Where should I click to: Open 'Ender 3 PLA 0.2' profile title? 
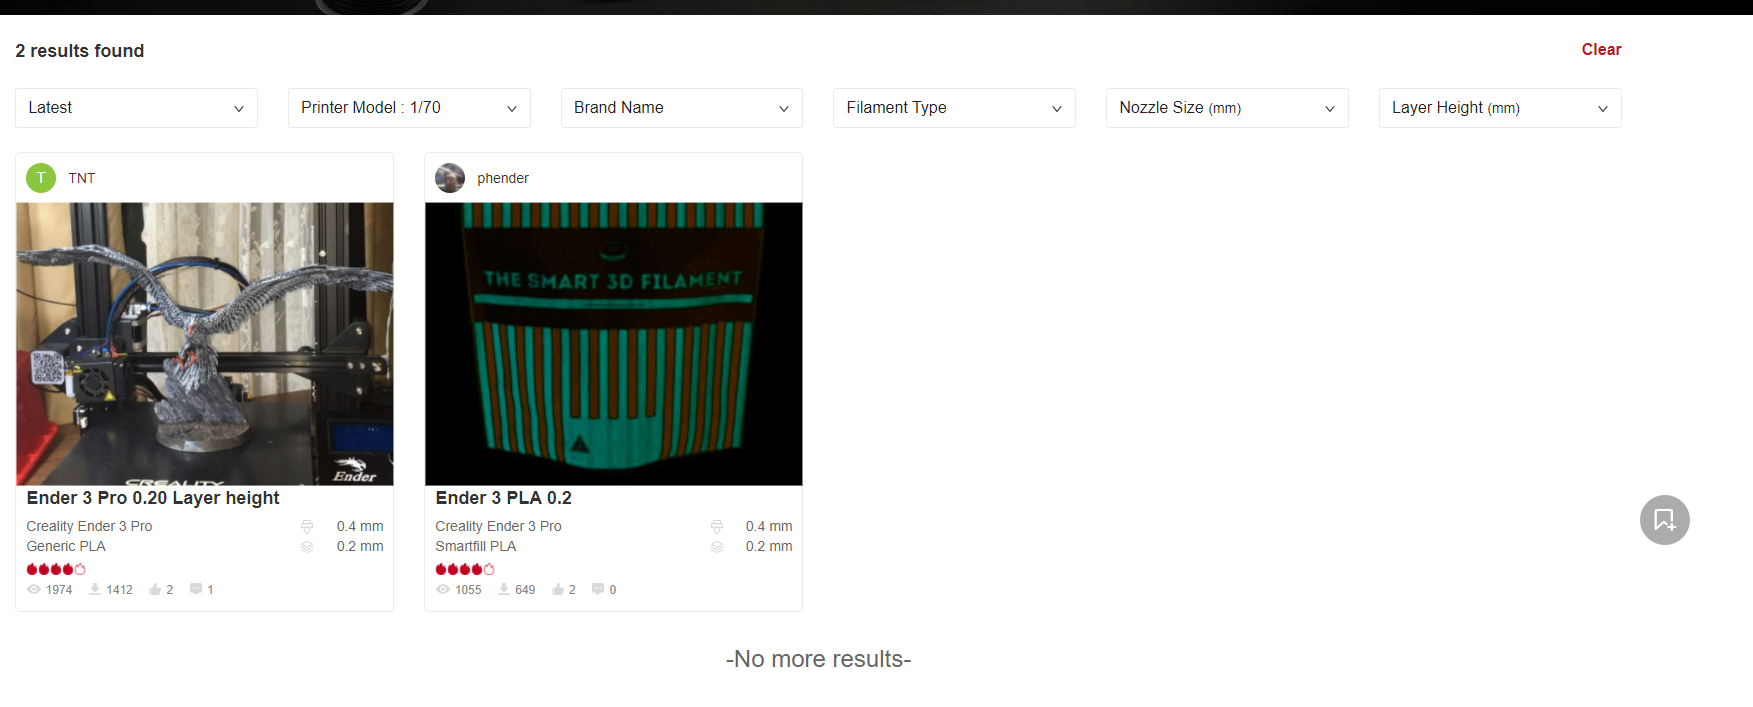504,498
